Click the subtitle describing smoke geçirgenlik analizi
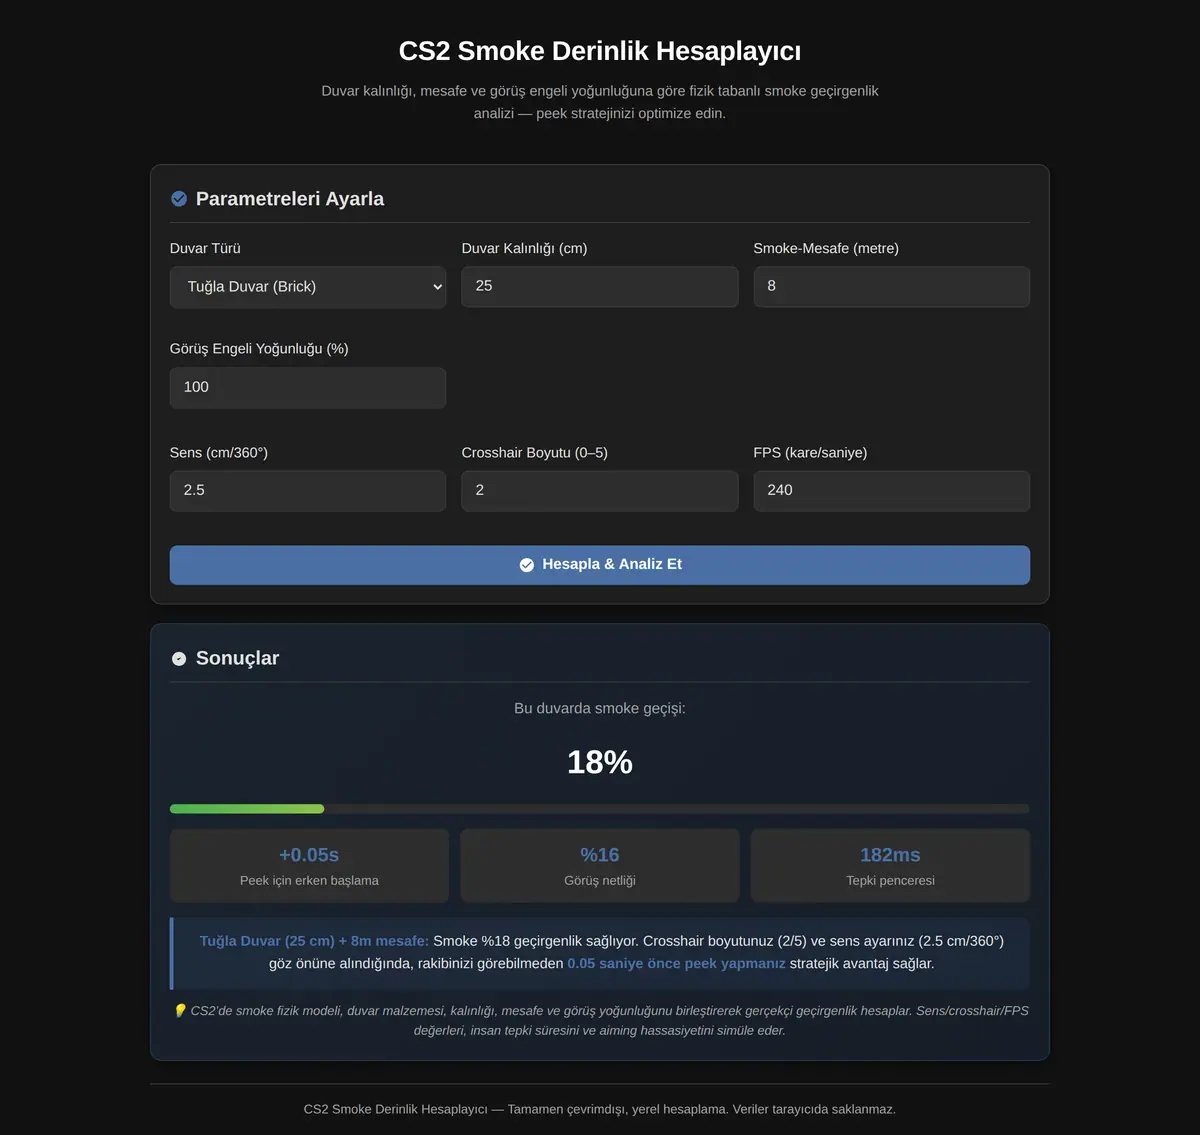Screen dimensions: 1200x1135 pos(600,102)
